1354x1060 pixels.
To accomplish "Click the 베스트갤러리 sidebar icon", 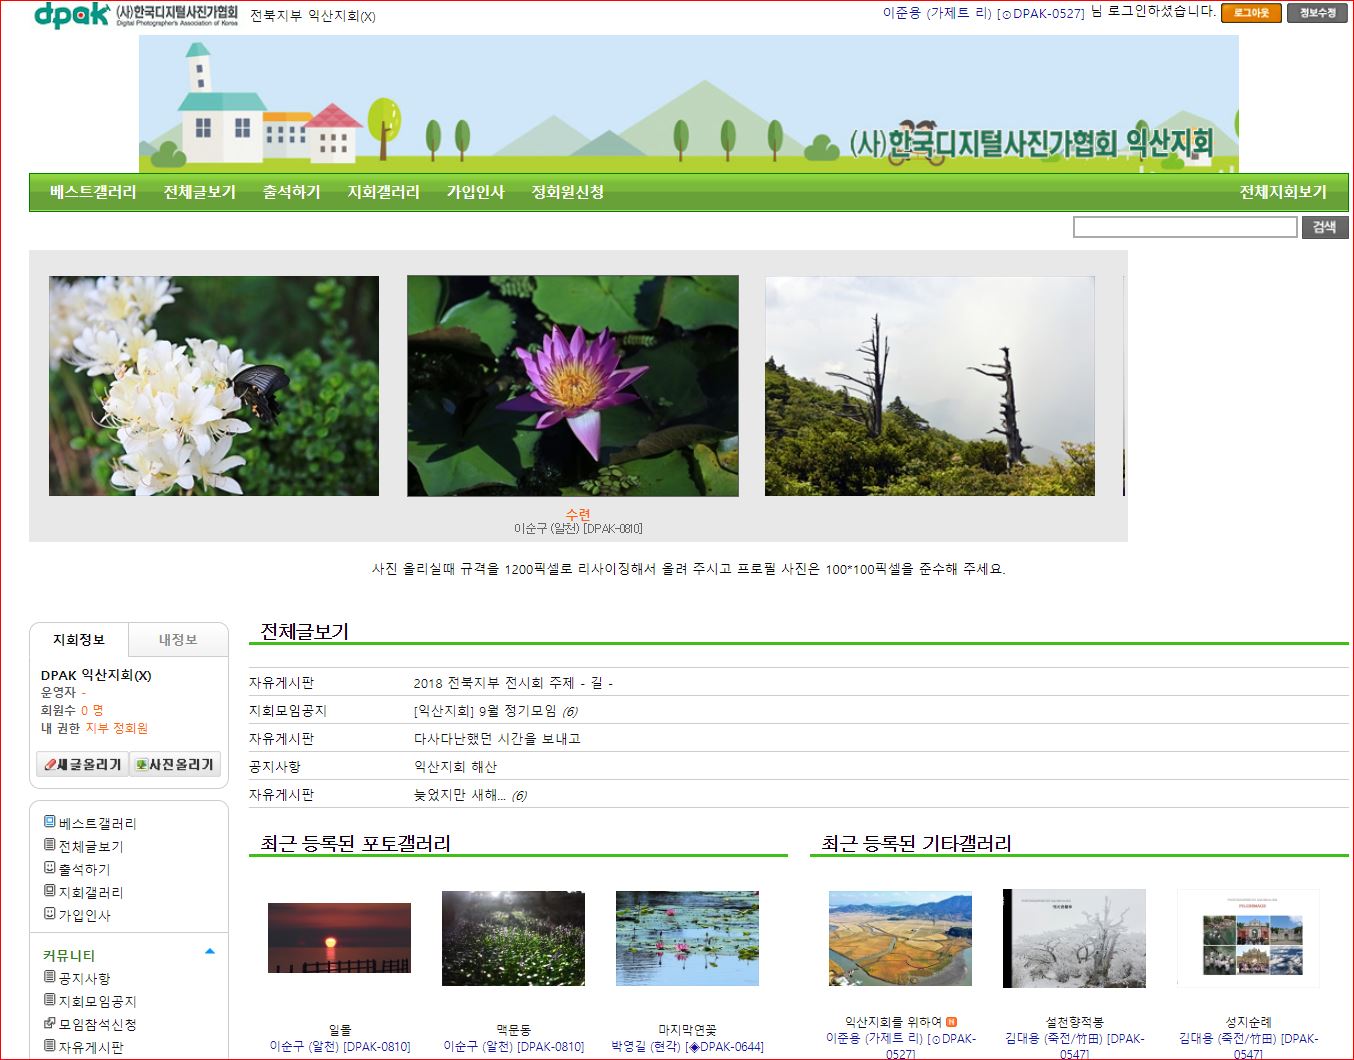I will point(49,822).
